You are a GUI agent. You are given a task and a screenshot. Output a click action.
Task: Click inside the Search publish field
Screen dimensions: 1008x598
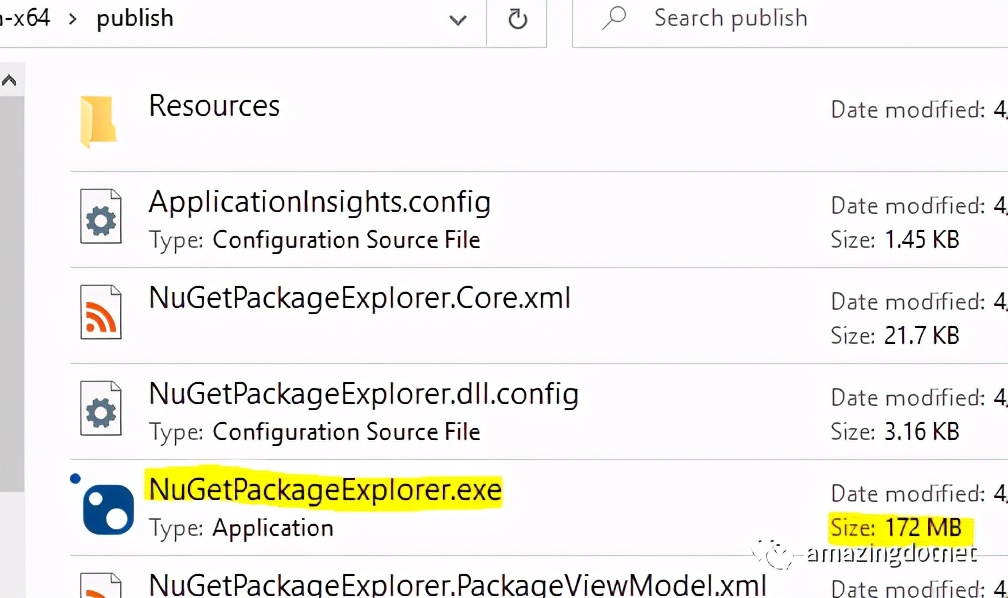[x=790, y=23]
